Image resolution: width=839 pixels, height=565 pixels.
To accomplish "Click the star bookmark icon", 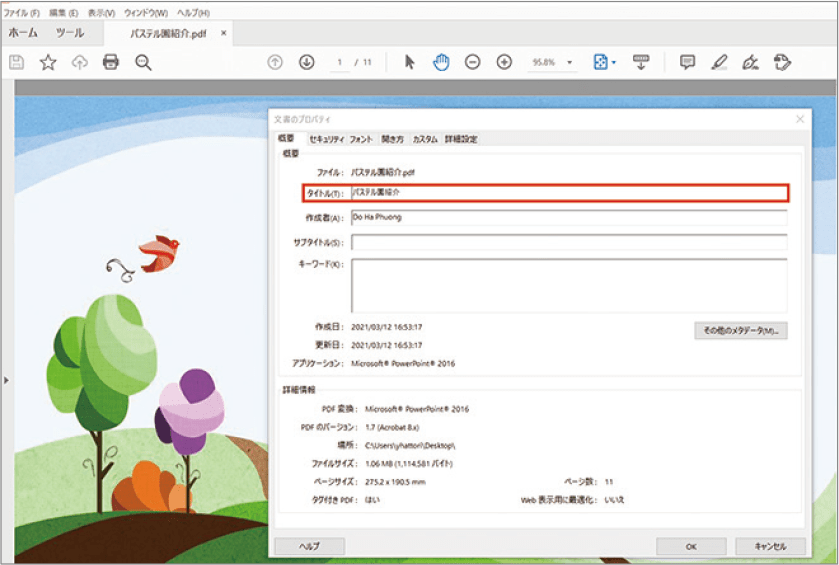I will 48,63.
